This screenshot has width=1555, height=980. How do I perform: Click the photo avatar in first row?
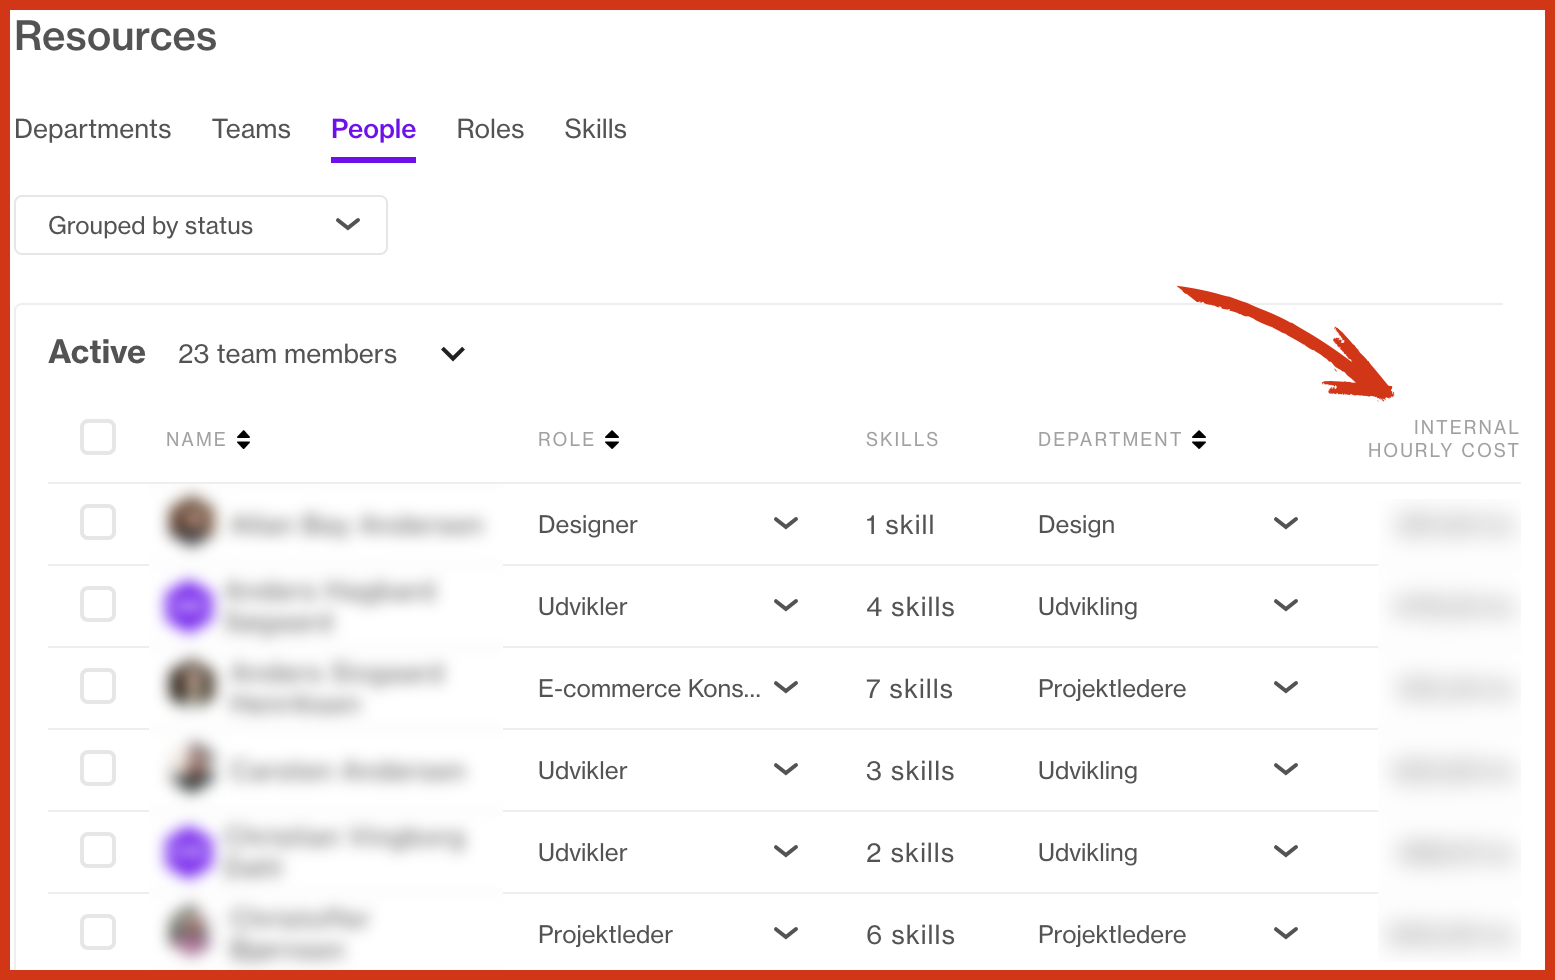click(x=190, y=523)
